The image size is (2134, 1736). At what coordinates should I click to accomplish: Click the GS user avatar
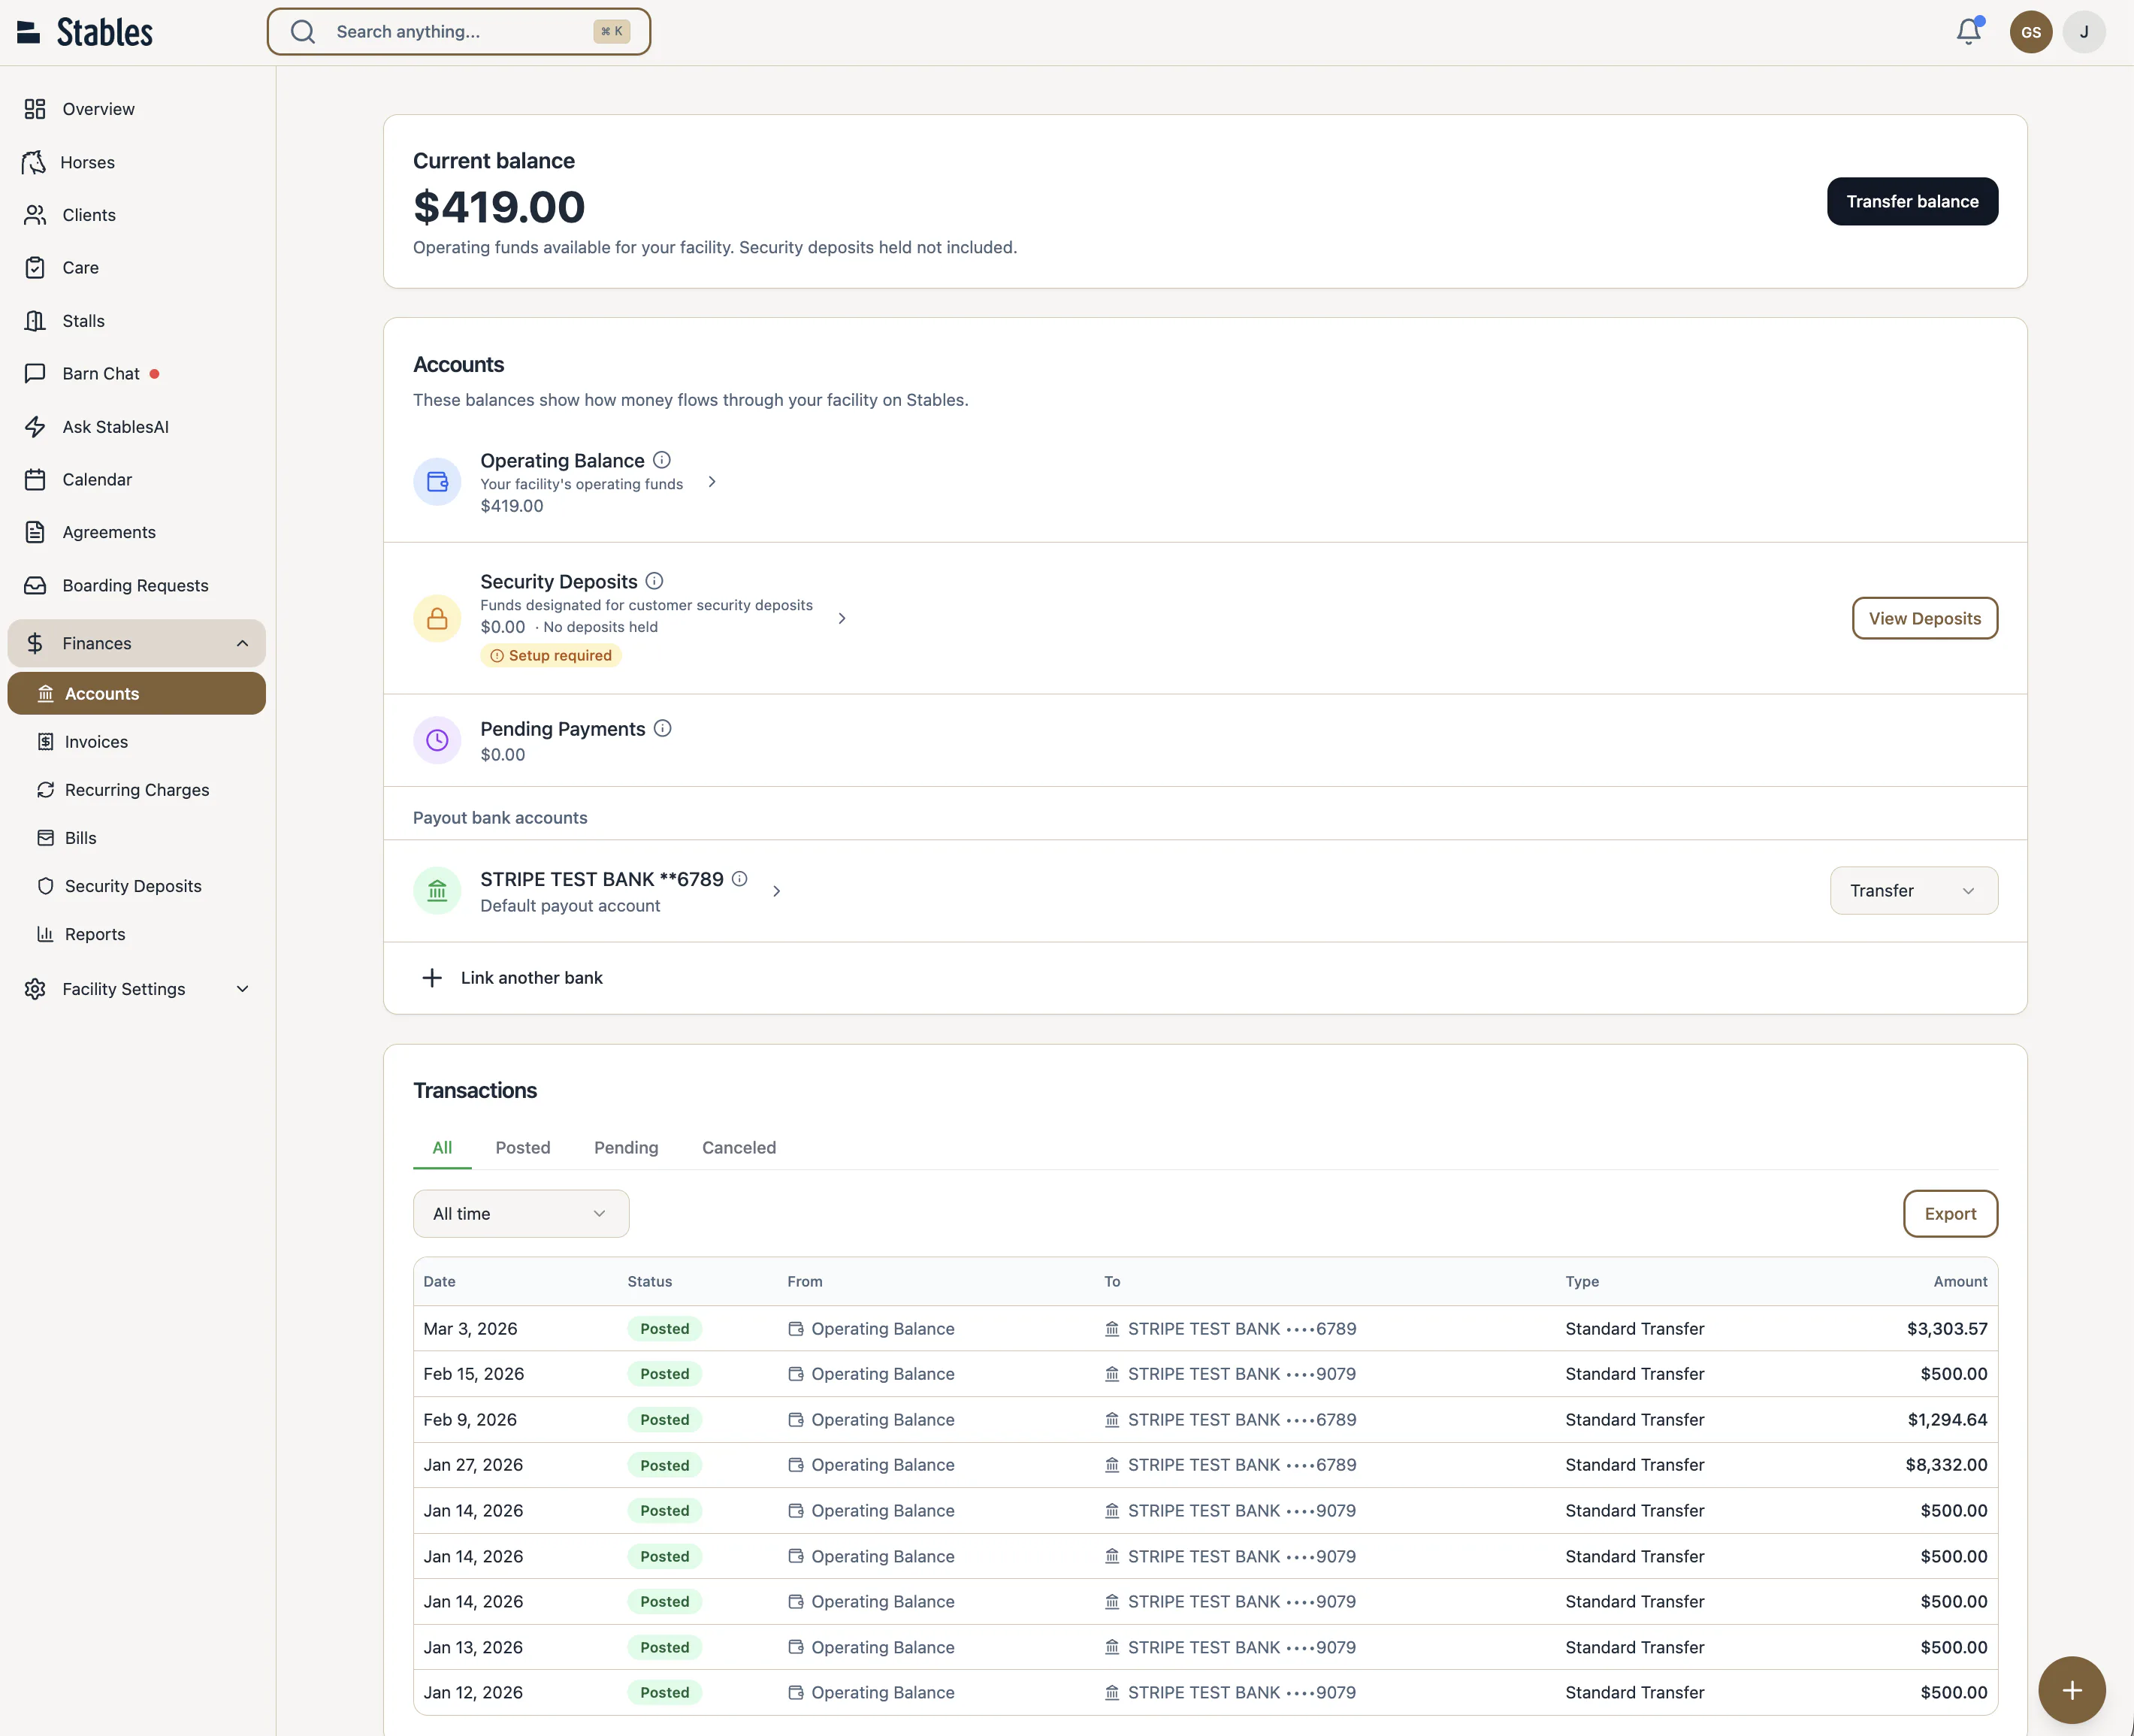click(x=2031, y=32)
